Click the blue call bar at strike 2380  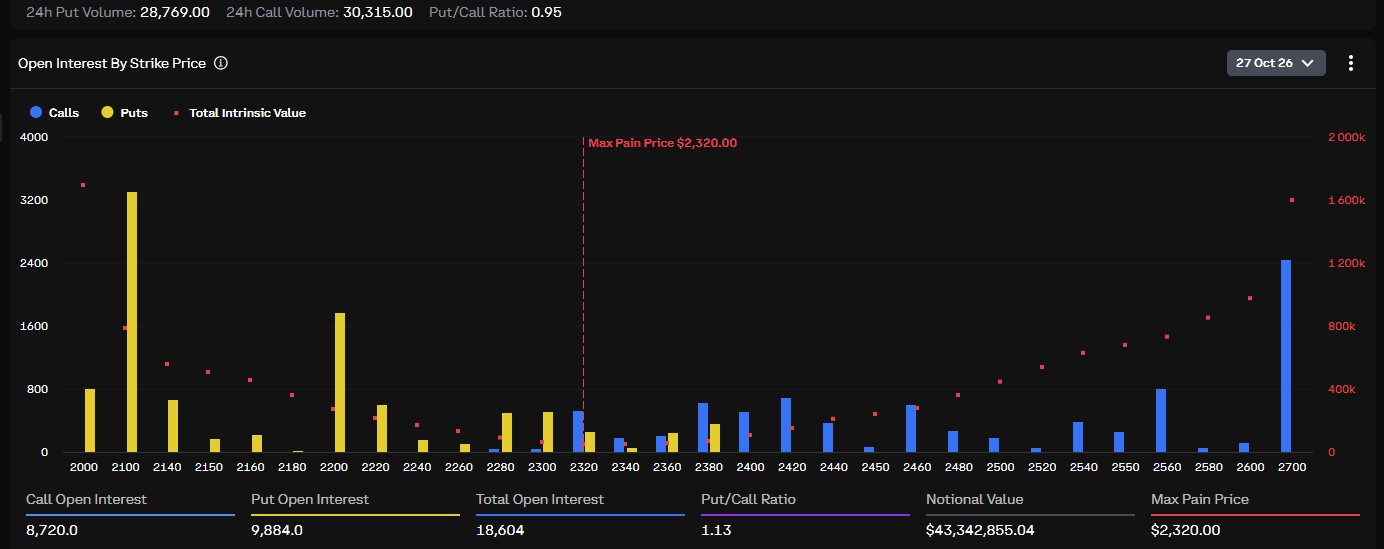tap(703, 427)
